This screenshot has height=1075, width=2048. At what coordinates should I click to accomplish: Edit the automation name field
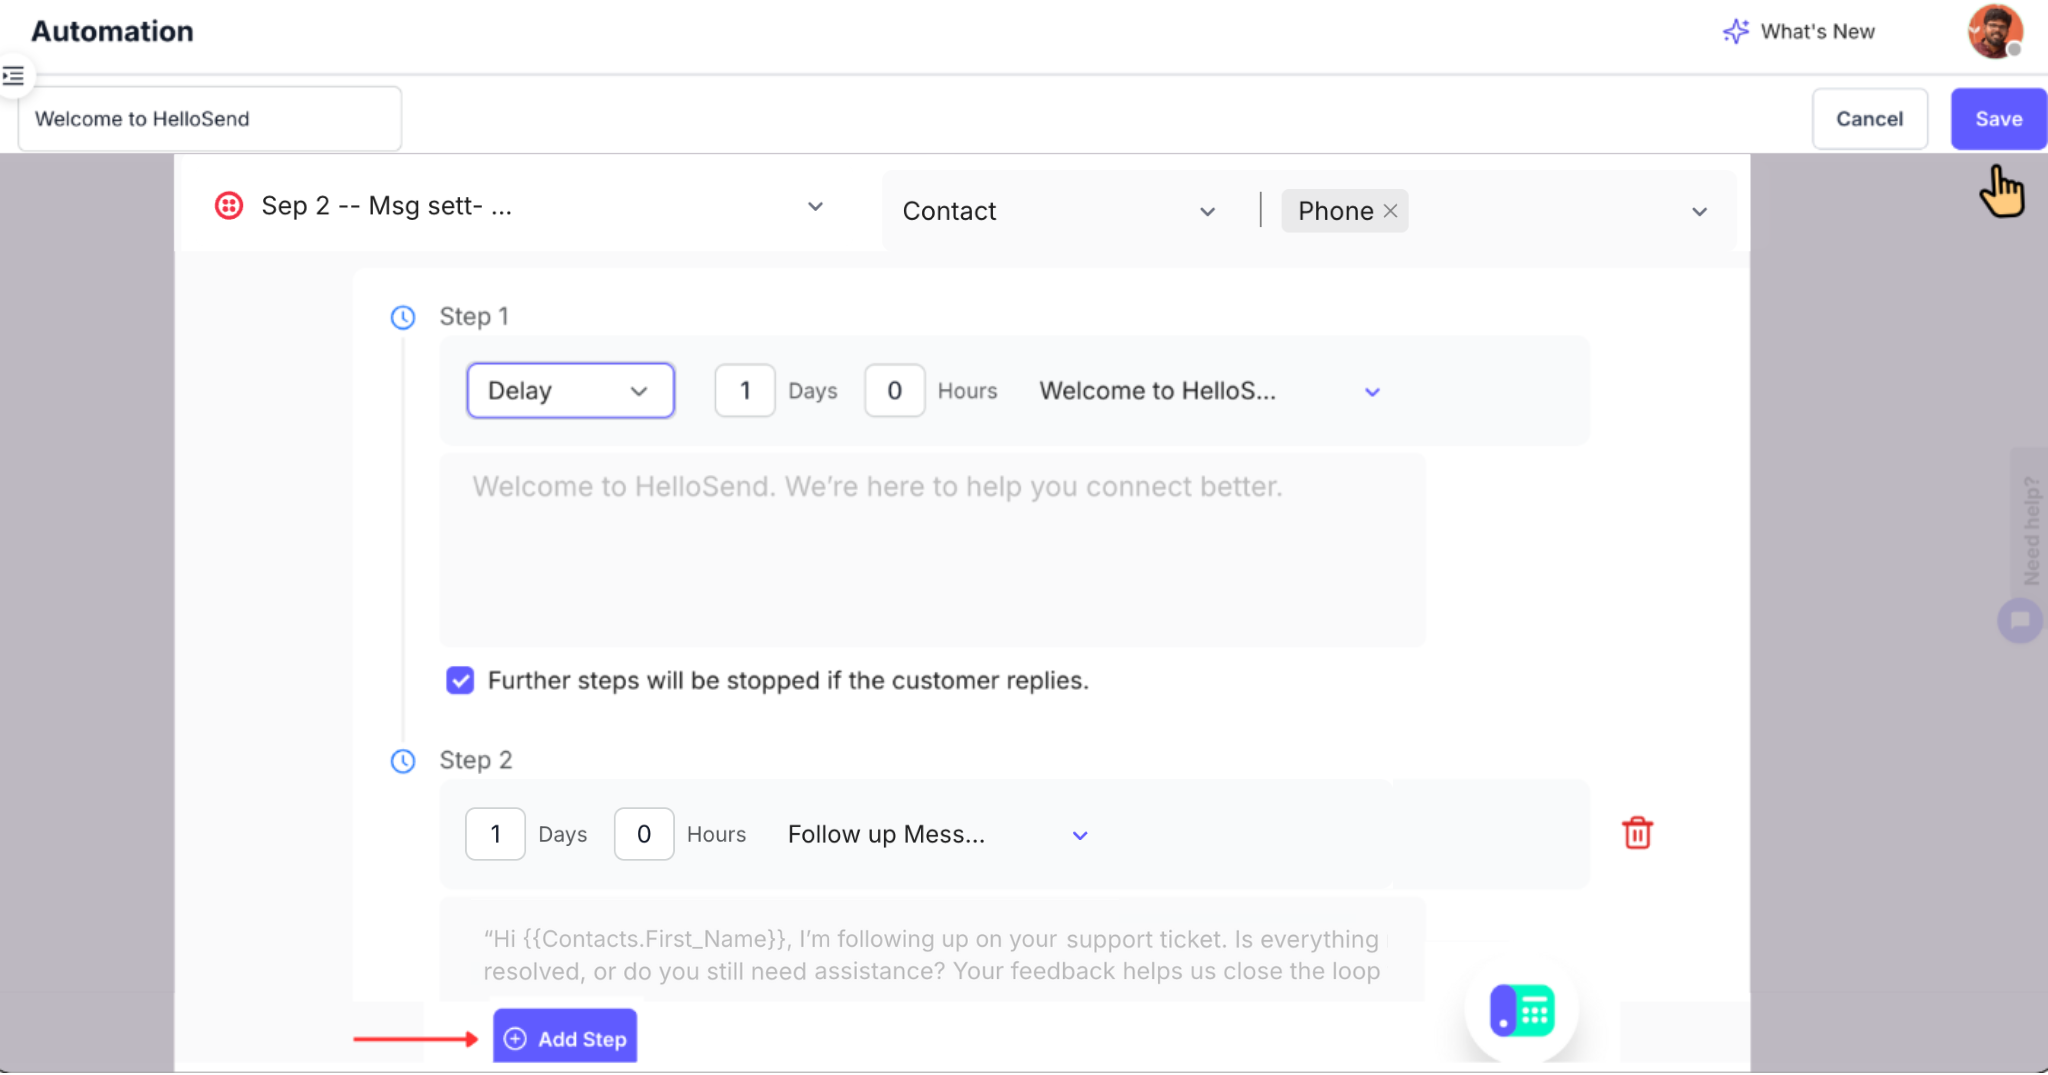pos(210,119)
